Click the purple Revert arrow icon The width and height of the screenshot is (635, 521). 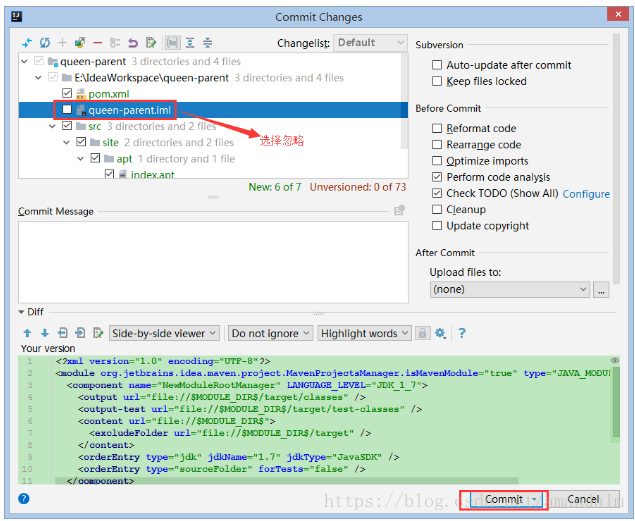pos(133,43)
